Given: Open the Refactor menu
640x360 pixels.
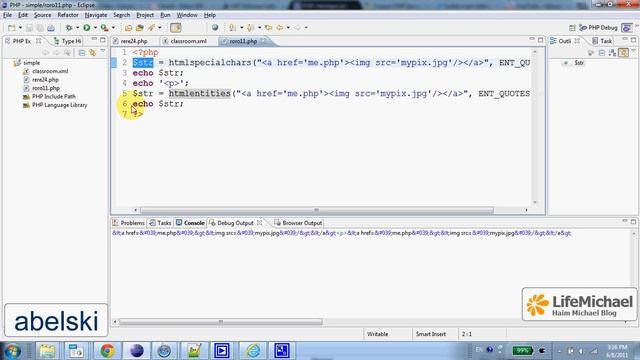Looking at the screenshot, I should tap(68, 15).
